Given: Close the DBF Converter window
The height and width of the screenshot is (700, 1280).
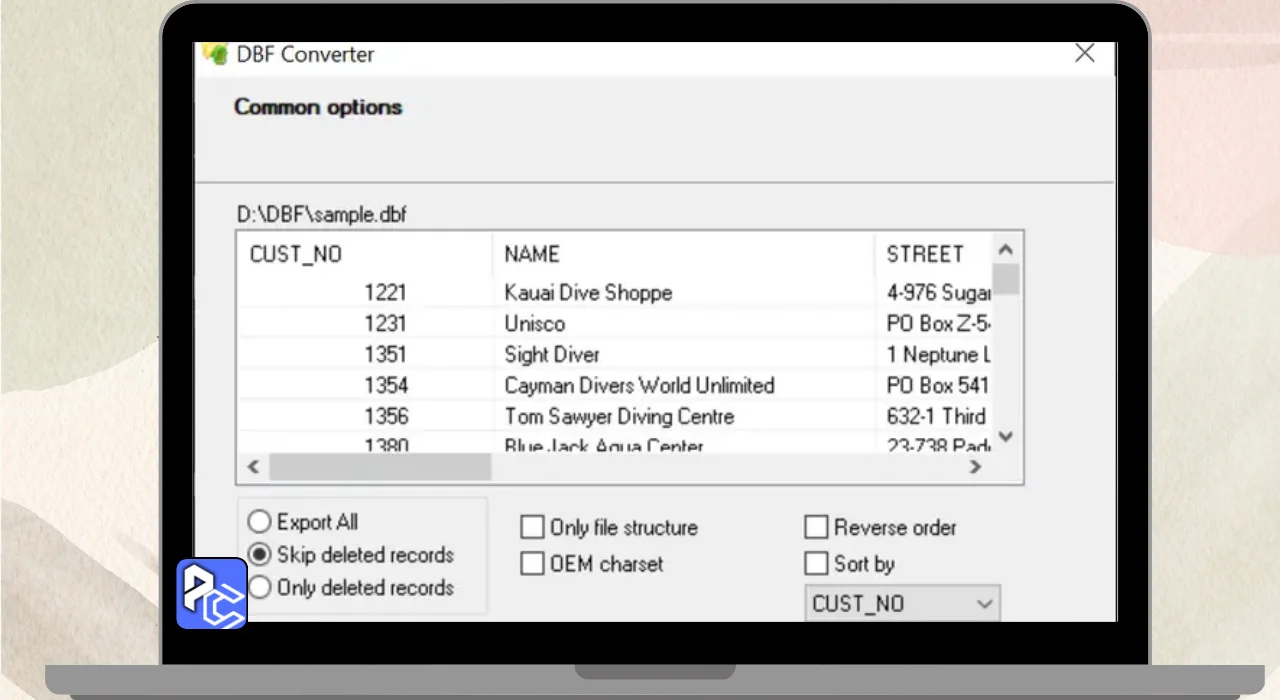Looking at the screenshot, I should click(x=1084, y=54).
